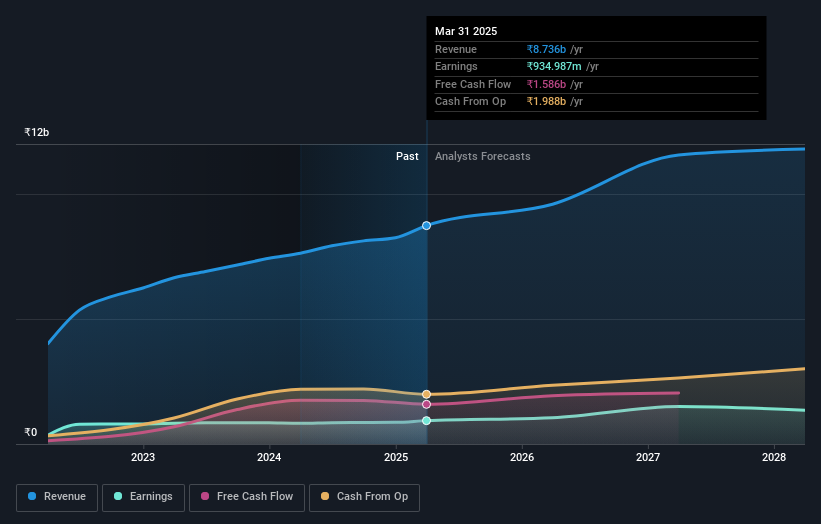Select the Free Cash Flow data point marker
Image resolution: width=821 pixels, height=524 pixels.
(x=427, y=404)
